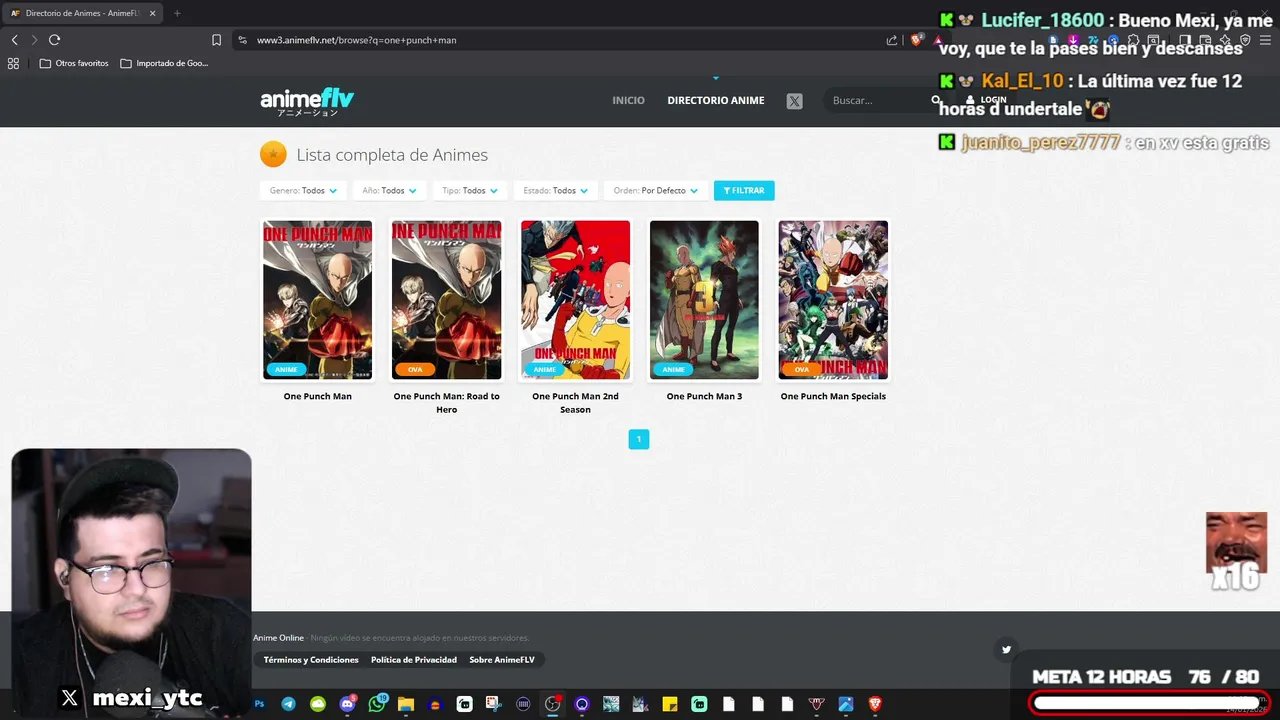This screenshot has height=720, width=1280.
Task: Open the Road to Hero OVA poster
Action: (x=446, y=300)
